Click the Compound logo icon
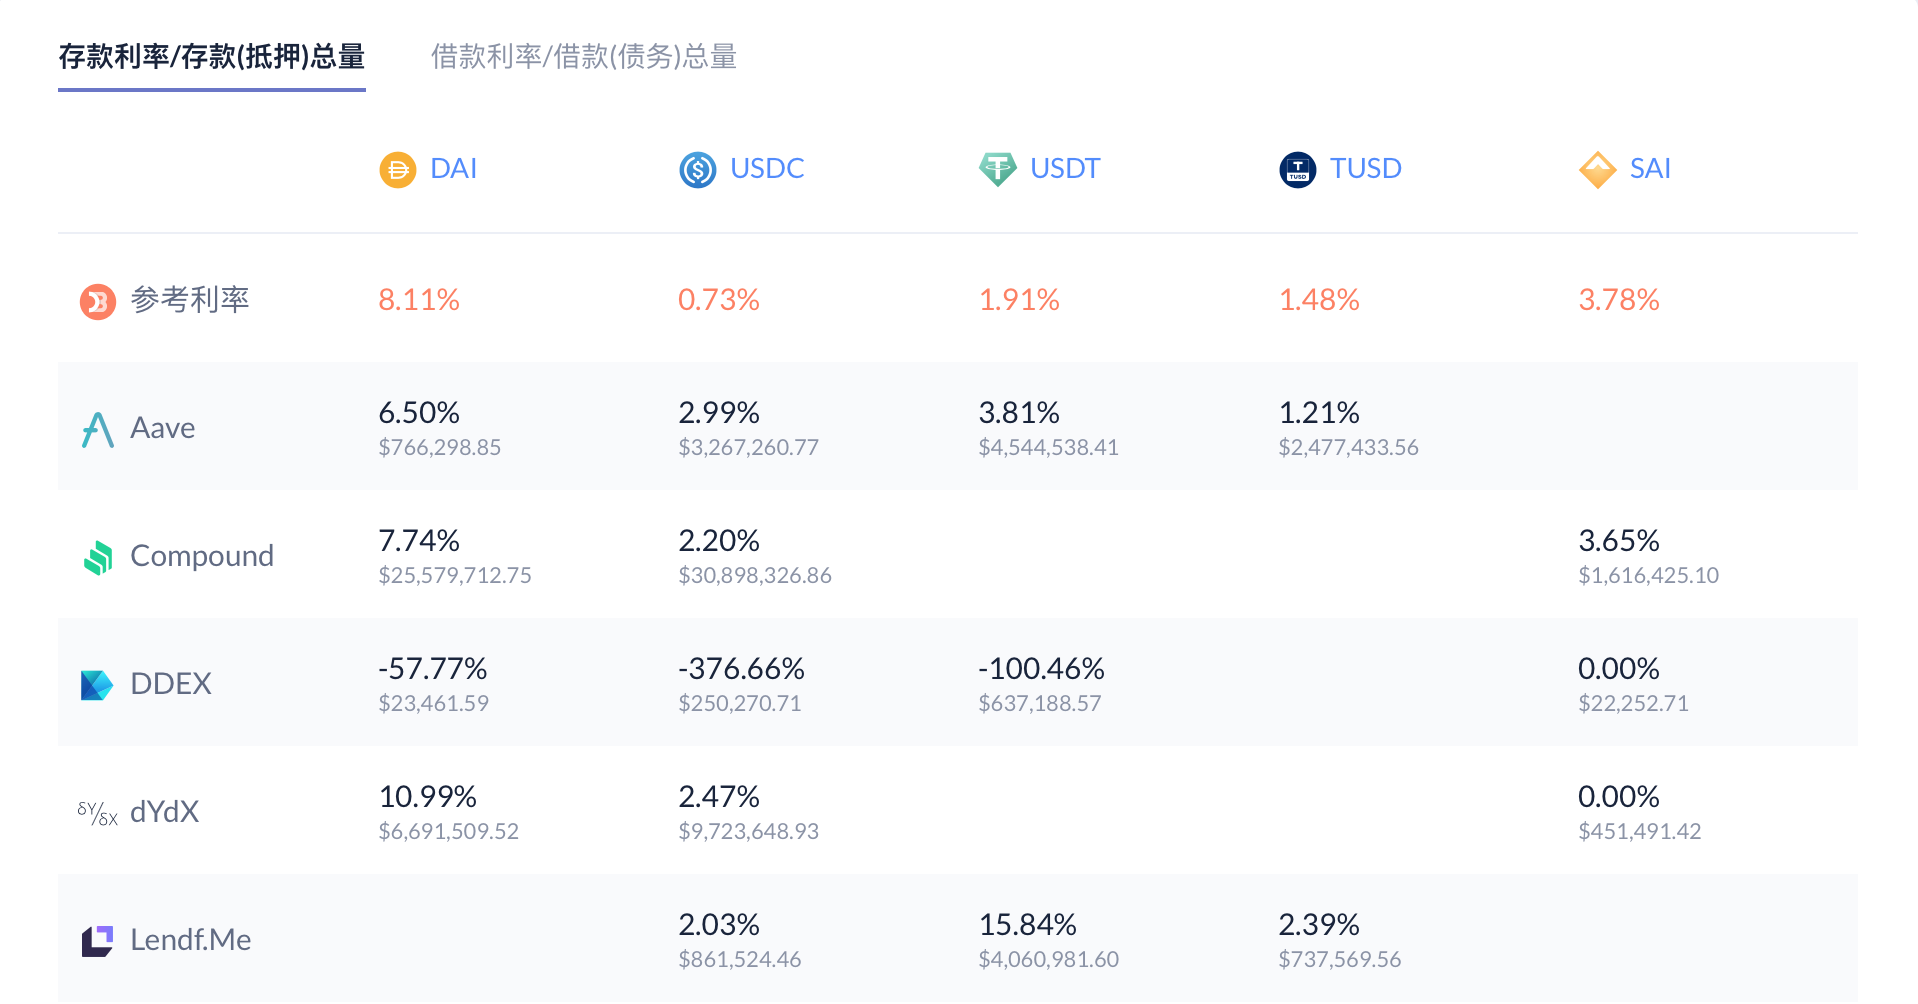Screen dimensions: 1918x1004 (x=97, y=557)
